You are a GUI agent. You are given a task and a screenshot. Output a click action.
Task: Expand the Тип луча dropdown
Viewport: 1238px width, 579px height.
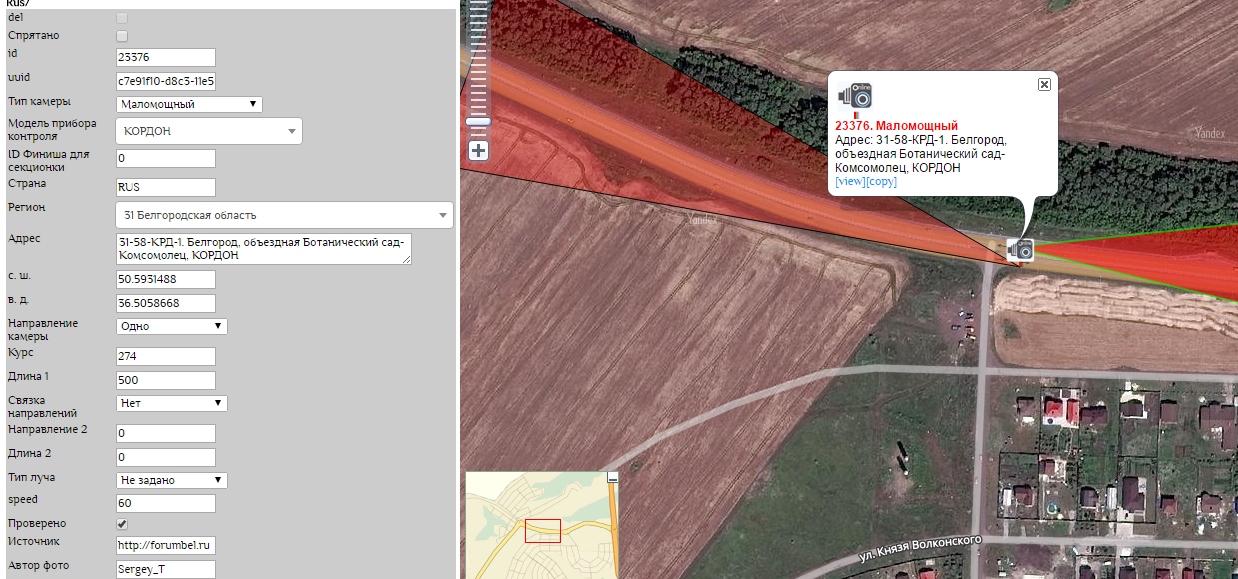pyautogui.click(x=171, y=480)
